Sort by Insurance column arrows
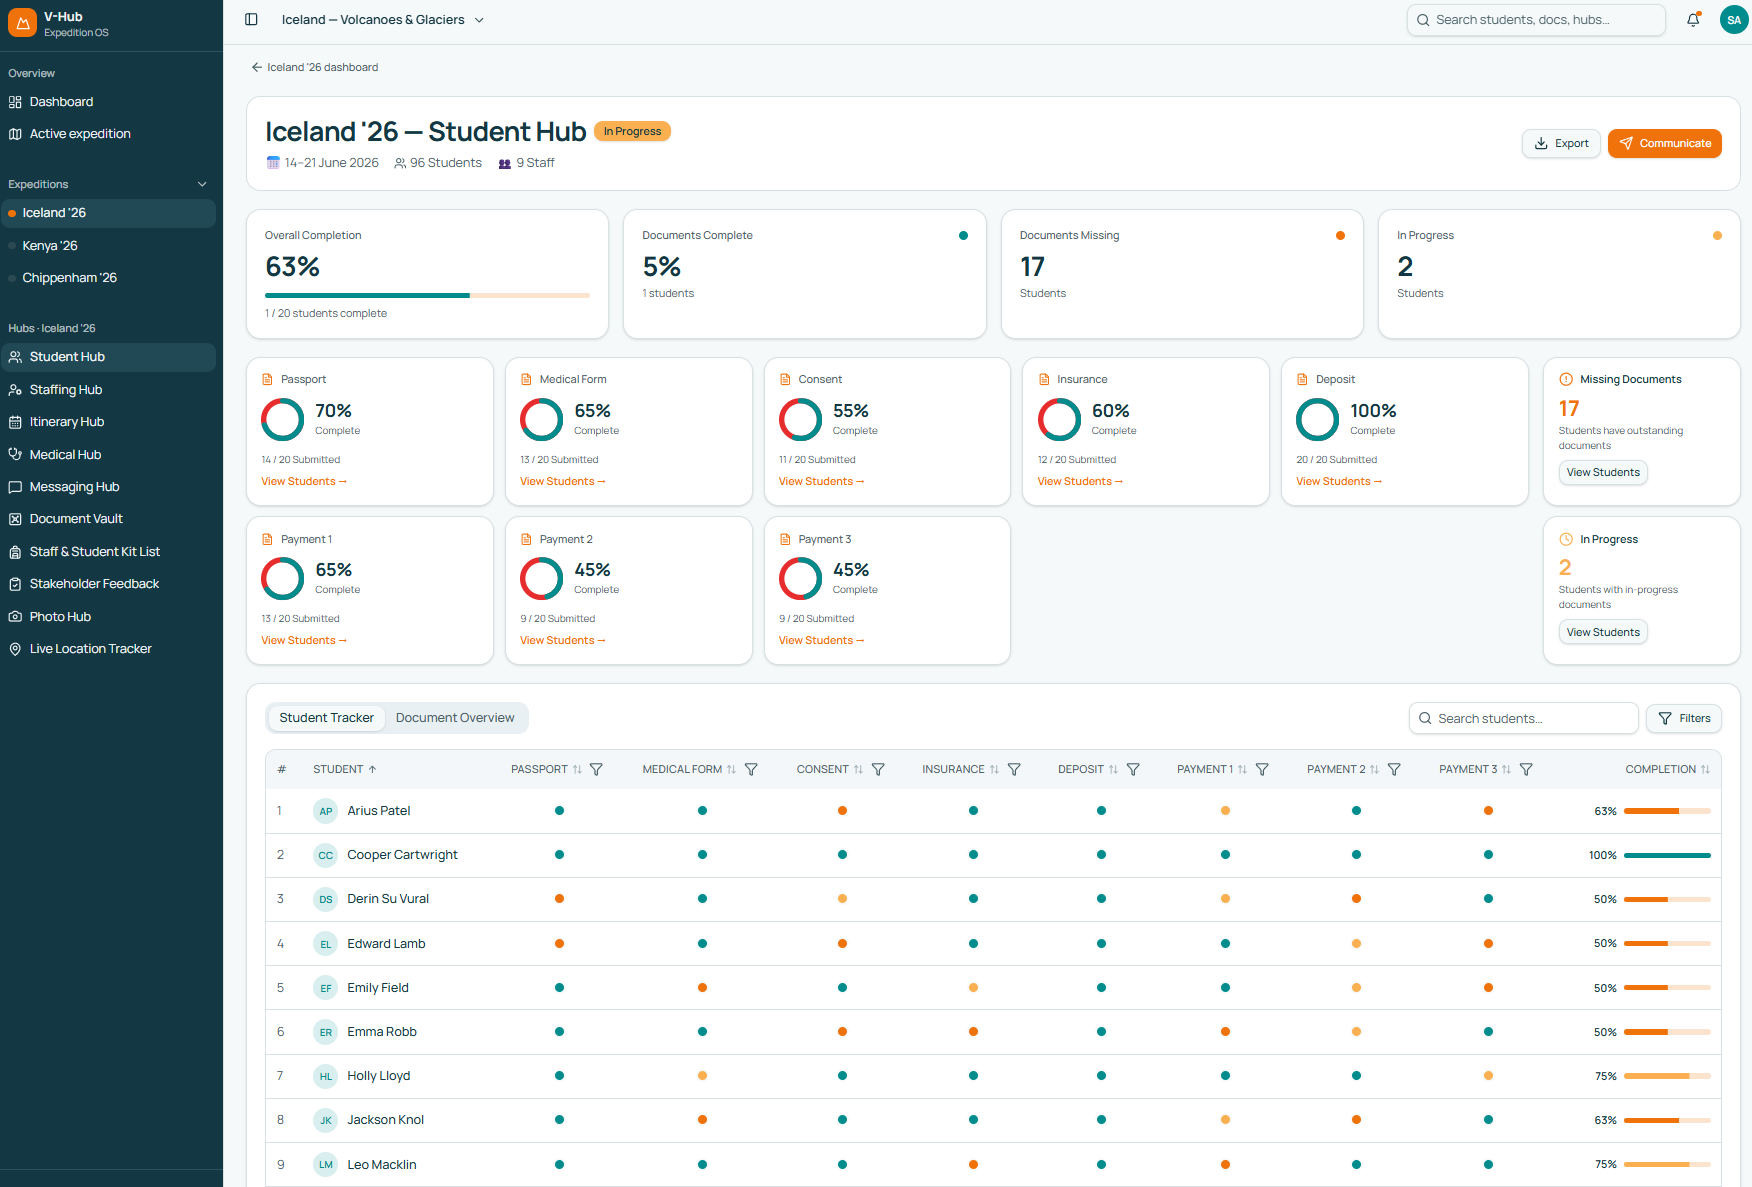 click(x=994, y=770)
